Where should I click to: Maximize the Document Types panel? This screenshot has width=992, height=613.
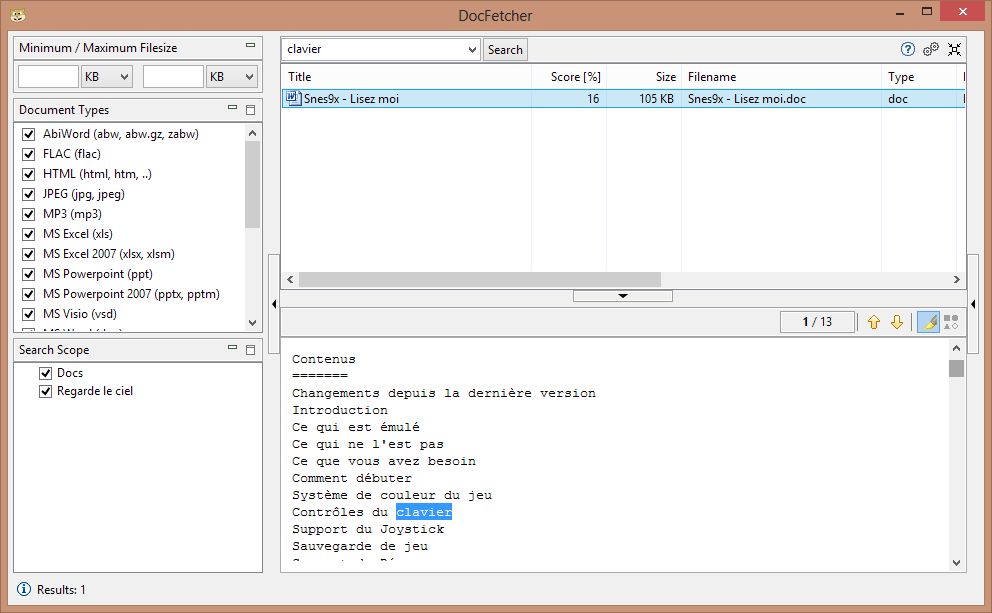coord(251,109)
